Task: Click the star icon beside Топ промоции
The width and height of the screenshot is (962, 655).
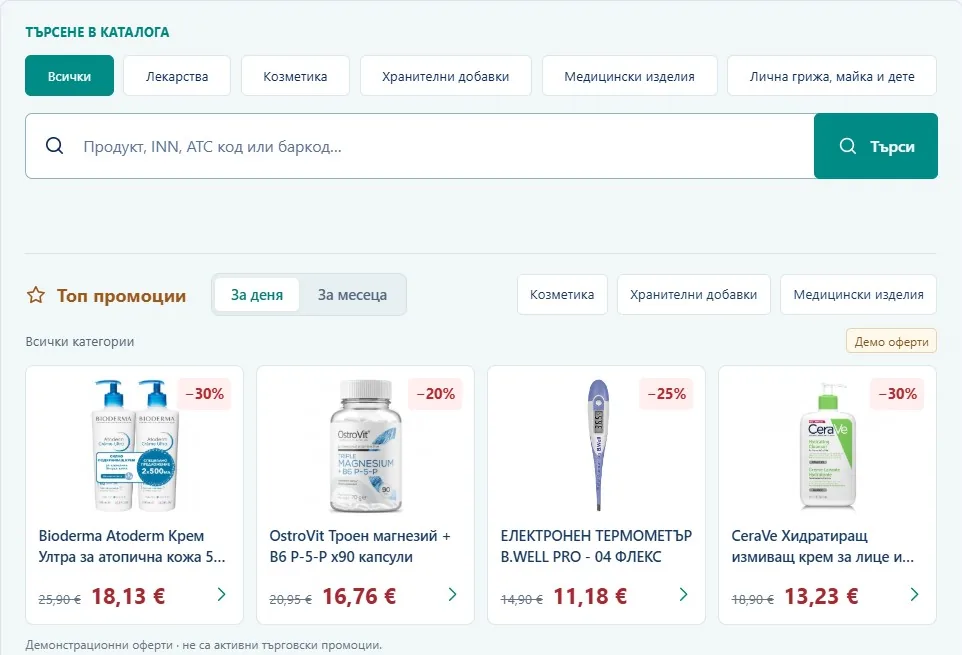Action: tap(36, 295)
